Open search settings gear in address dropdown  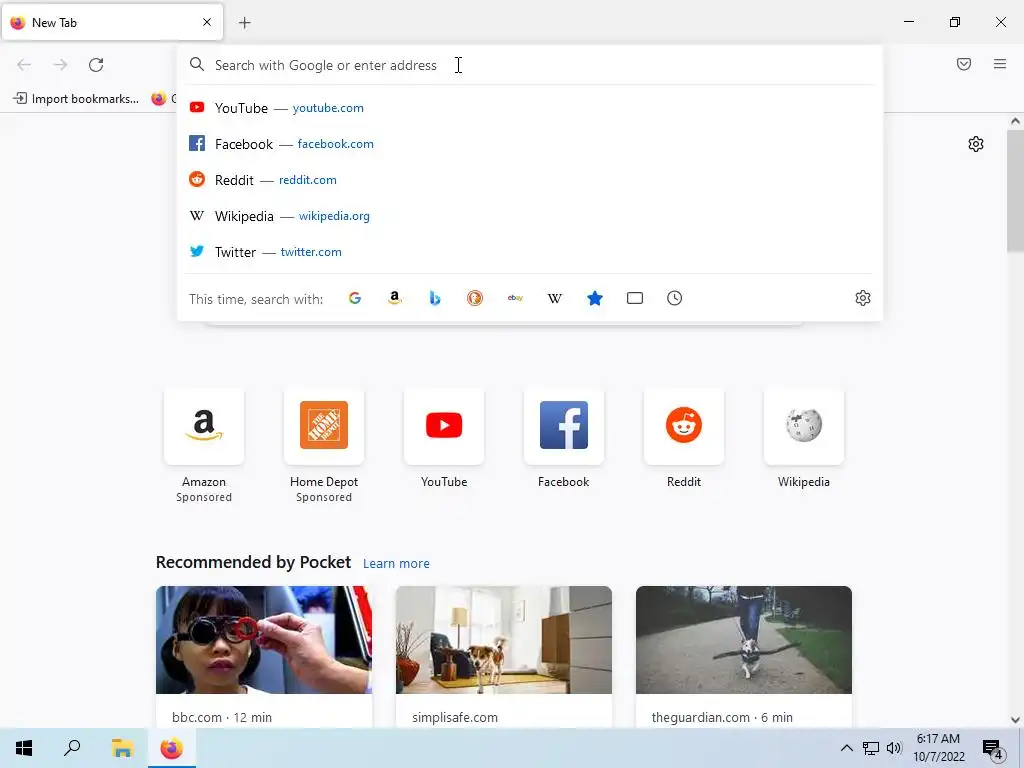click(x=863, y=298)
